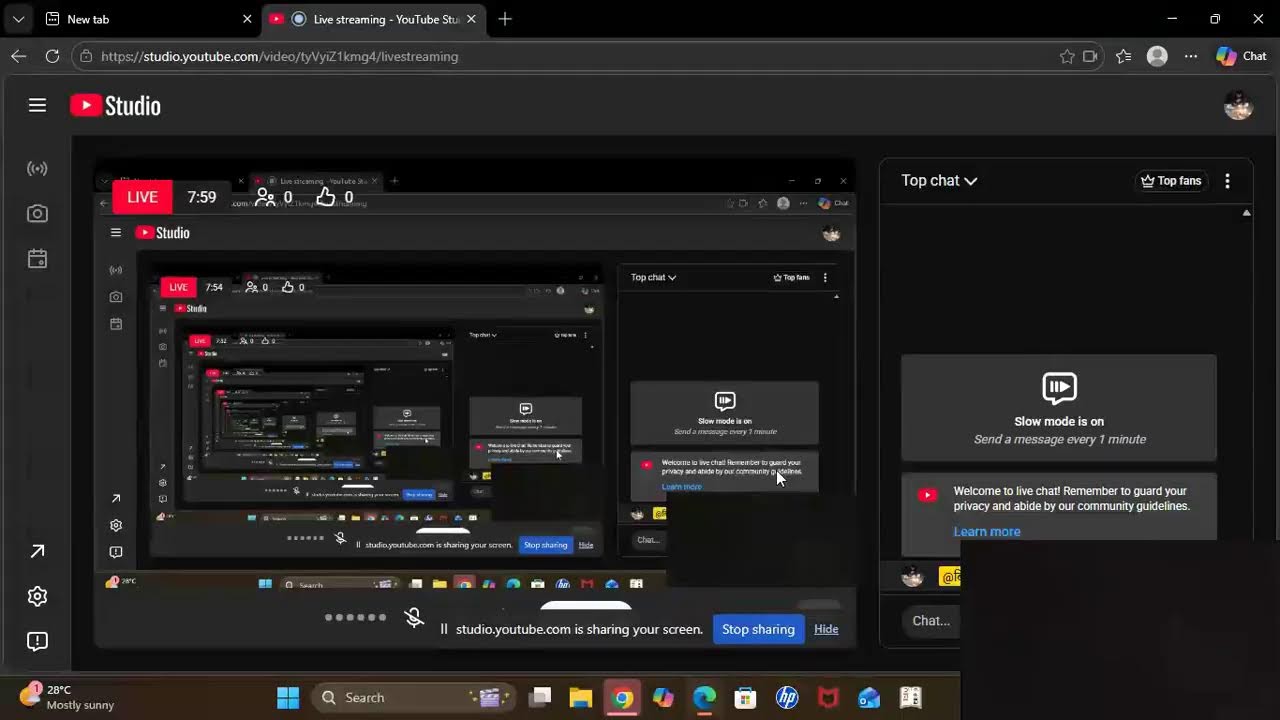Open the HP app from taskbar
Screen dimensions: 1280x720
787,697
